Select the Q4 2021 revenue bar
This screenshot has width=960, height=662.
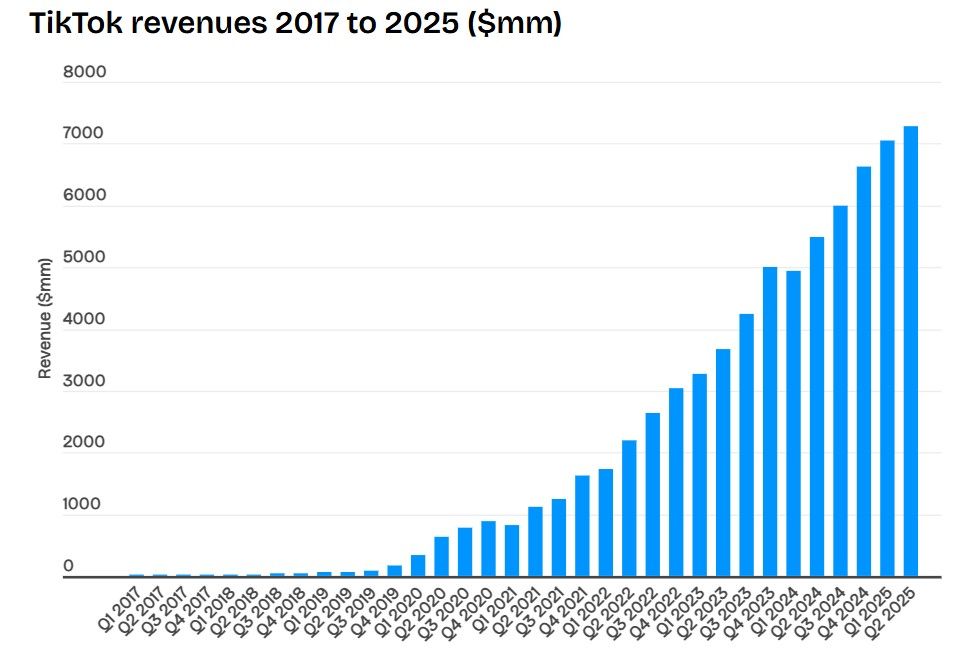[582, 527]
